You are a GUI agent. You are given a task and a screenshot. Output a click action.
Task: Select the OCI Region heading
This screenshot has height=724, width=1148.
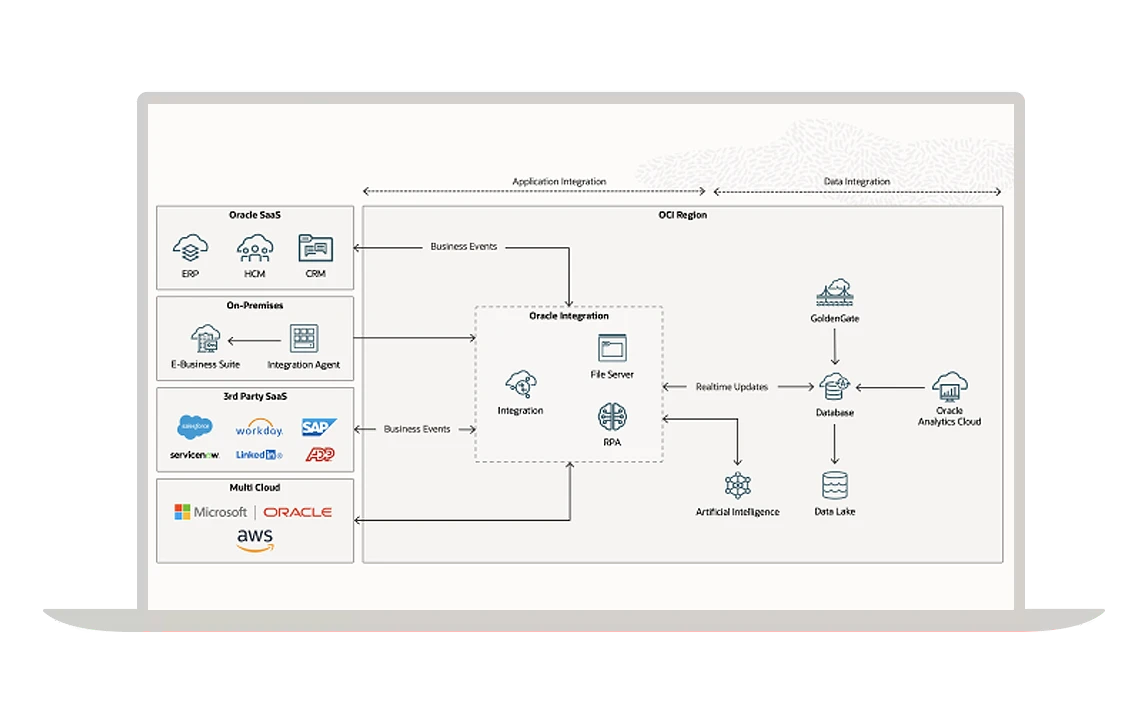[682, 215]
